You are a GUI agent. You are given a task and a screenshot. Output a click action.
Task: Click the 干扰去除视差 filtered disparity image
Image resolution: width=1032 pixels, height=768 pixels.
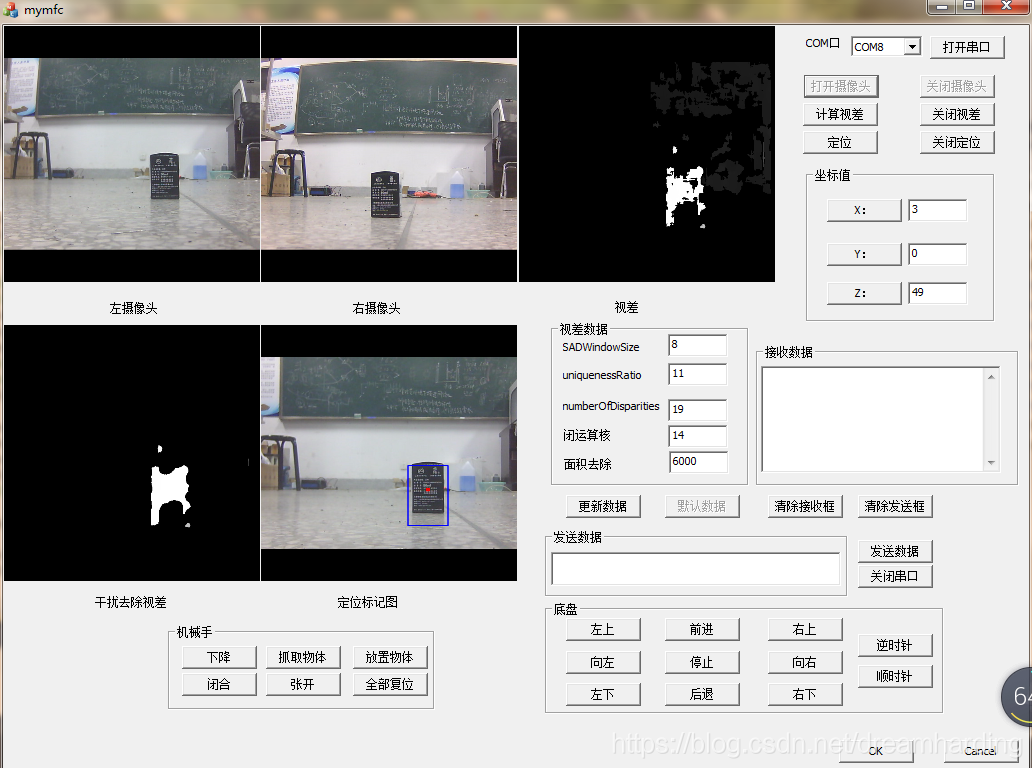point(132,453)
